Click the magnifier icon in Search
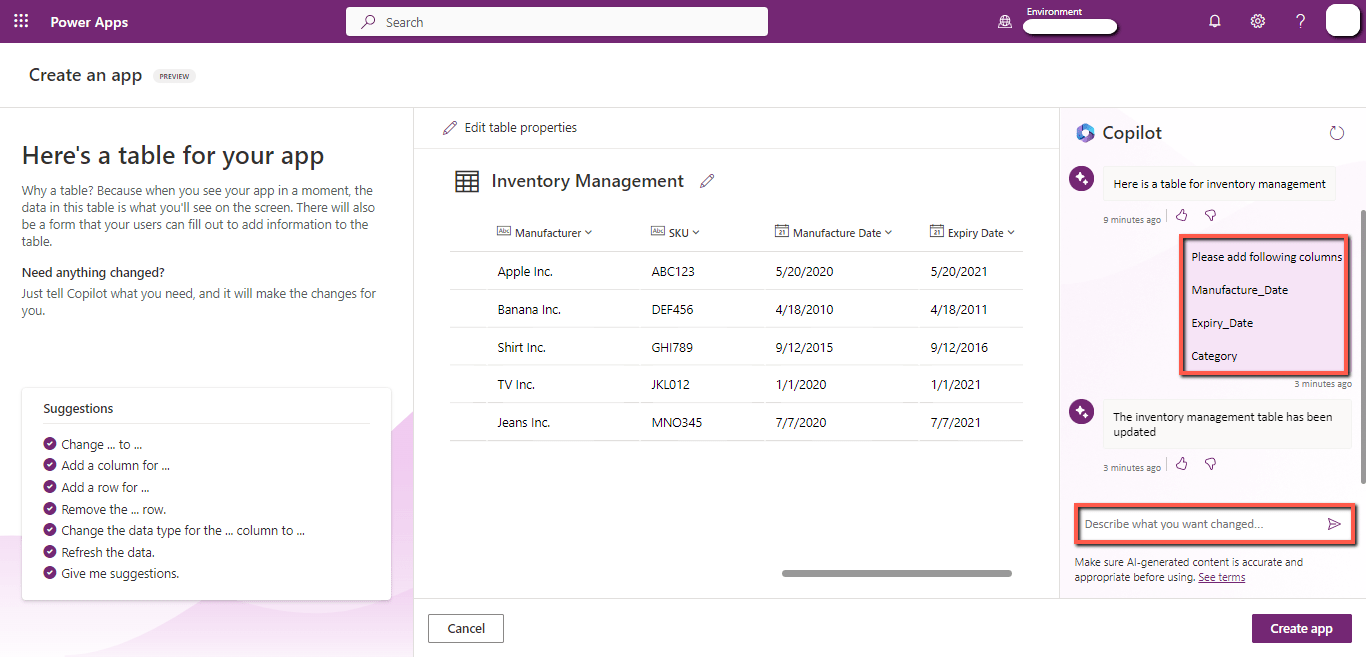Image resolution: width=1366 pixels, height=657 pixels. [368, 21]
